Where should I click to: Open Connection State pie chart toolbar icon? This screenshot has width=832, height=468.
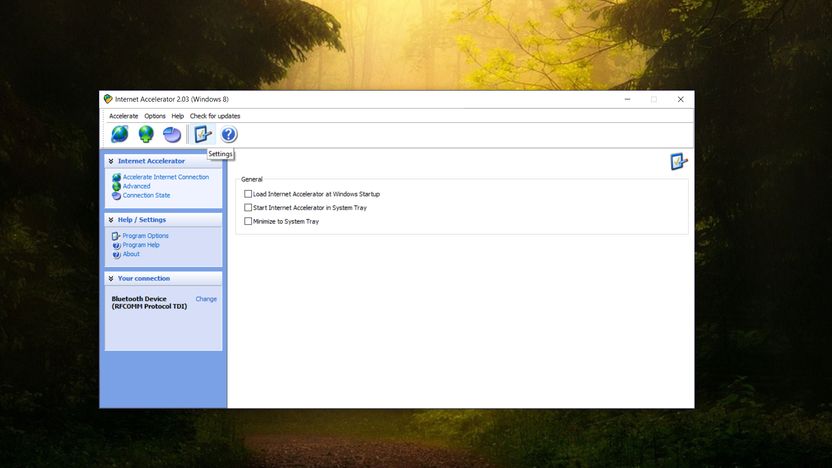(x=172, y=134)
